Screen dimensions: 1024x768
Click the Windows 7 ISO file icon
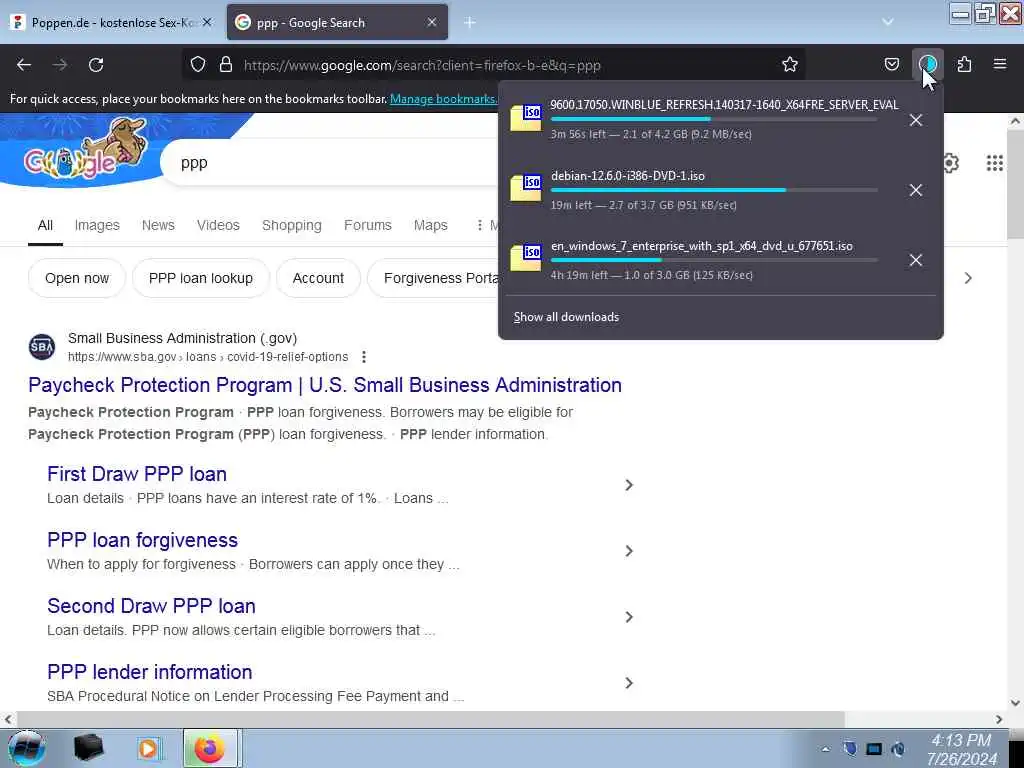pyautogui.click(x=526, y=259)
